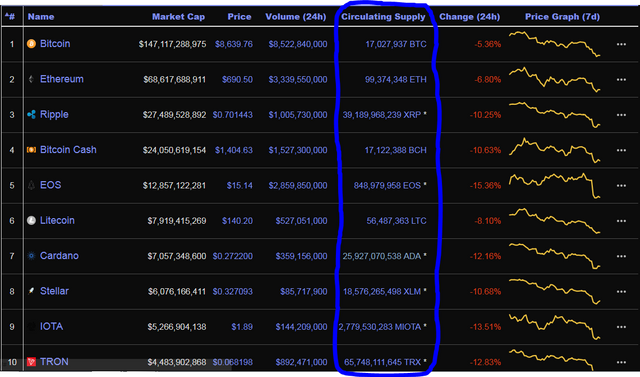Viewport: 640px width, 377px height.
Task: Open Bitcoin's 7-day price graph
Action: [x=554, y=44]
